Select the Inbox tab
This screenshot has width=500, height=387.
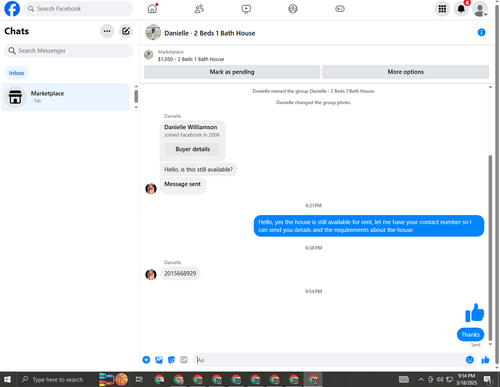point(16,73)
